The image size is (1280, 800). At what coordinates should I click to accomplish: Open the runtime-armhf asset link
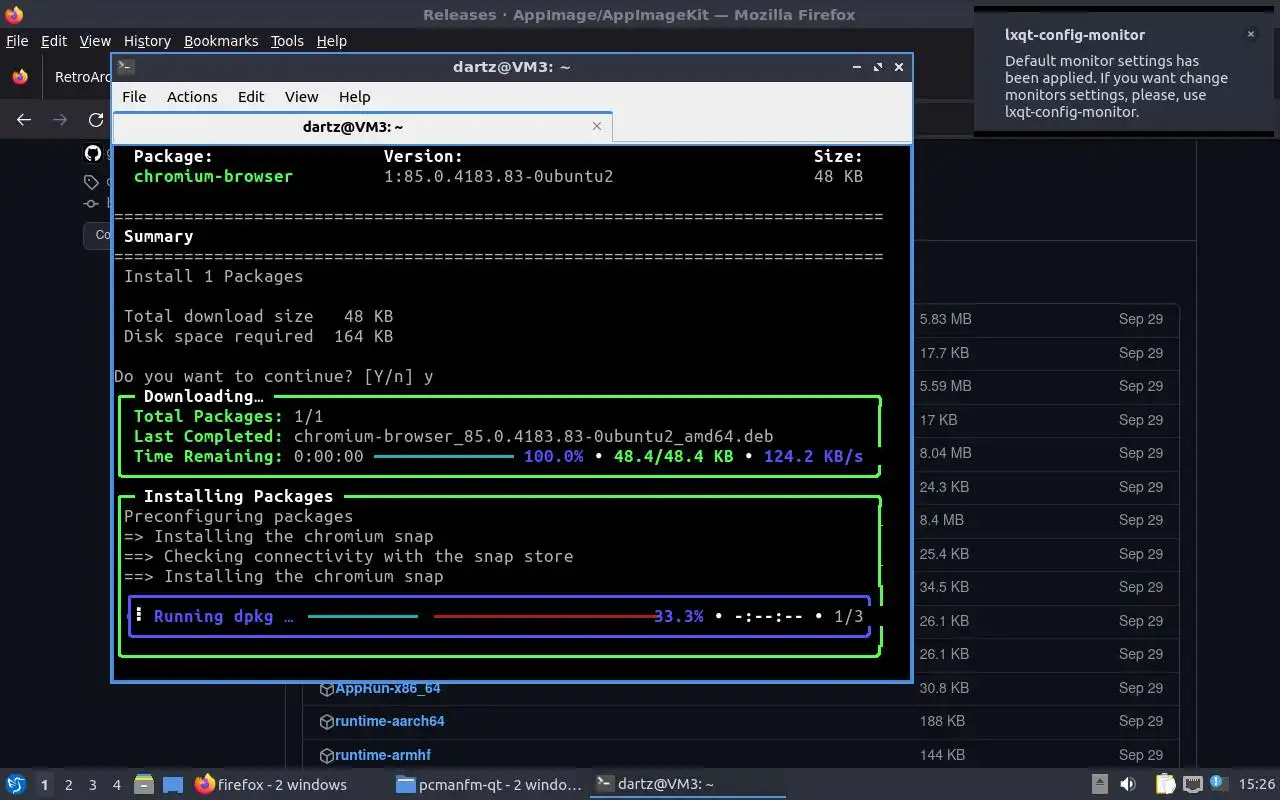pyautogui.click(x=383, y=755)
